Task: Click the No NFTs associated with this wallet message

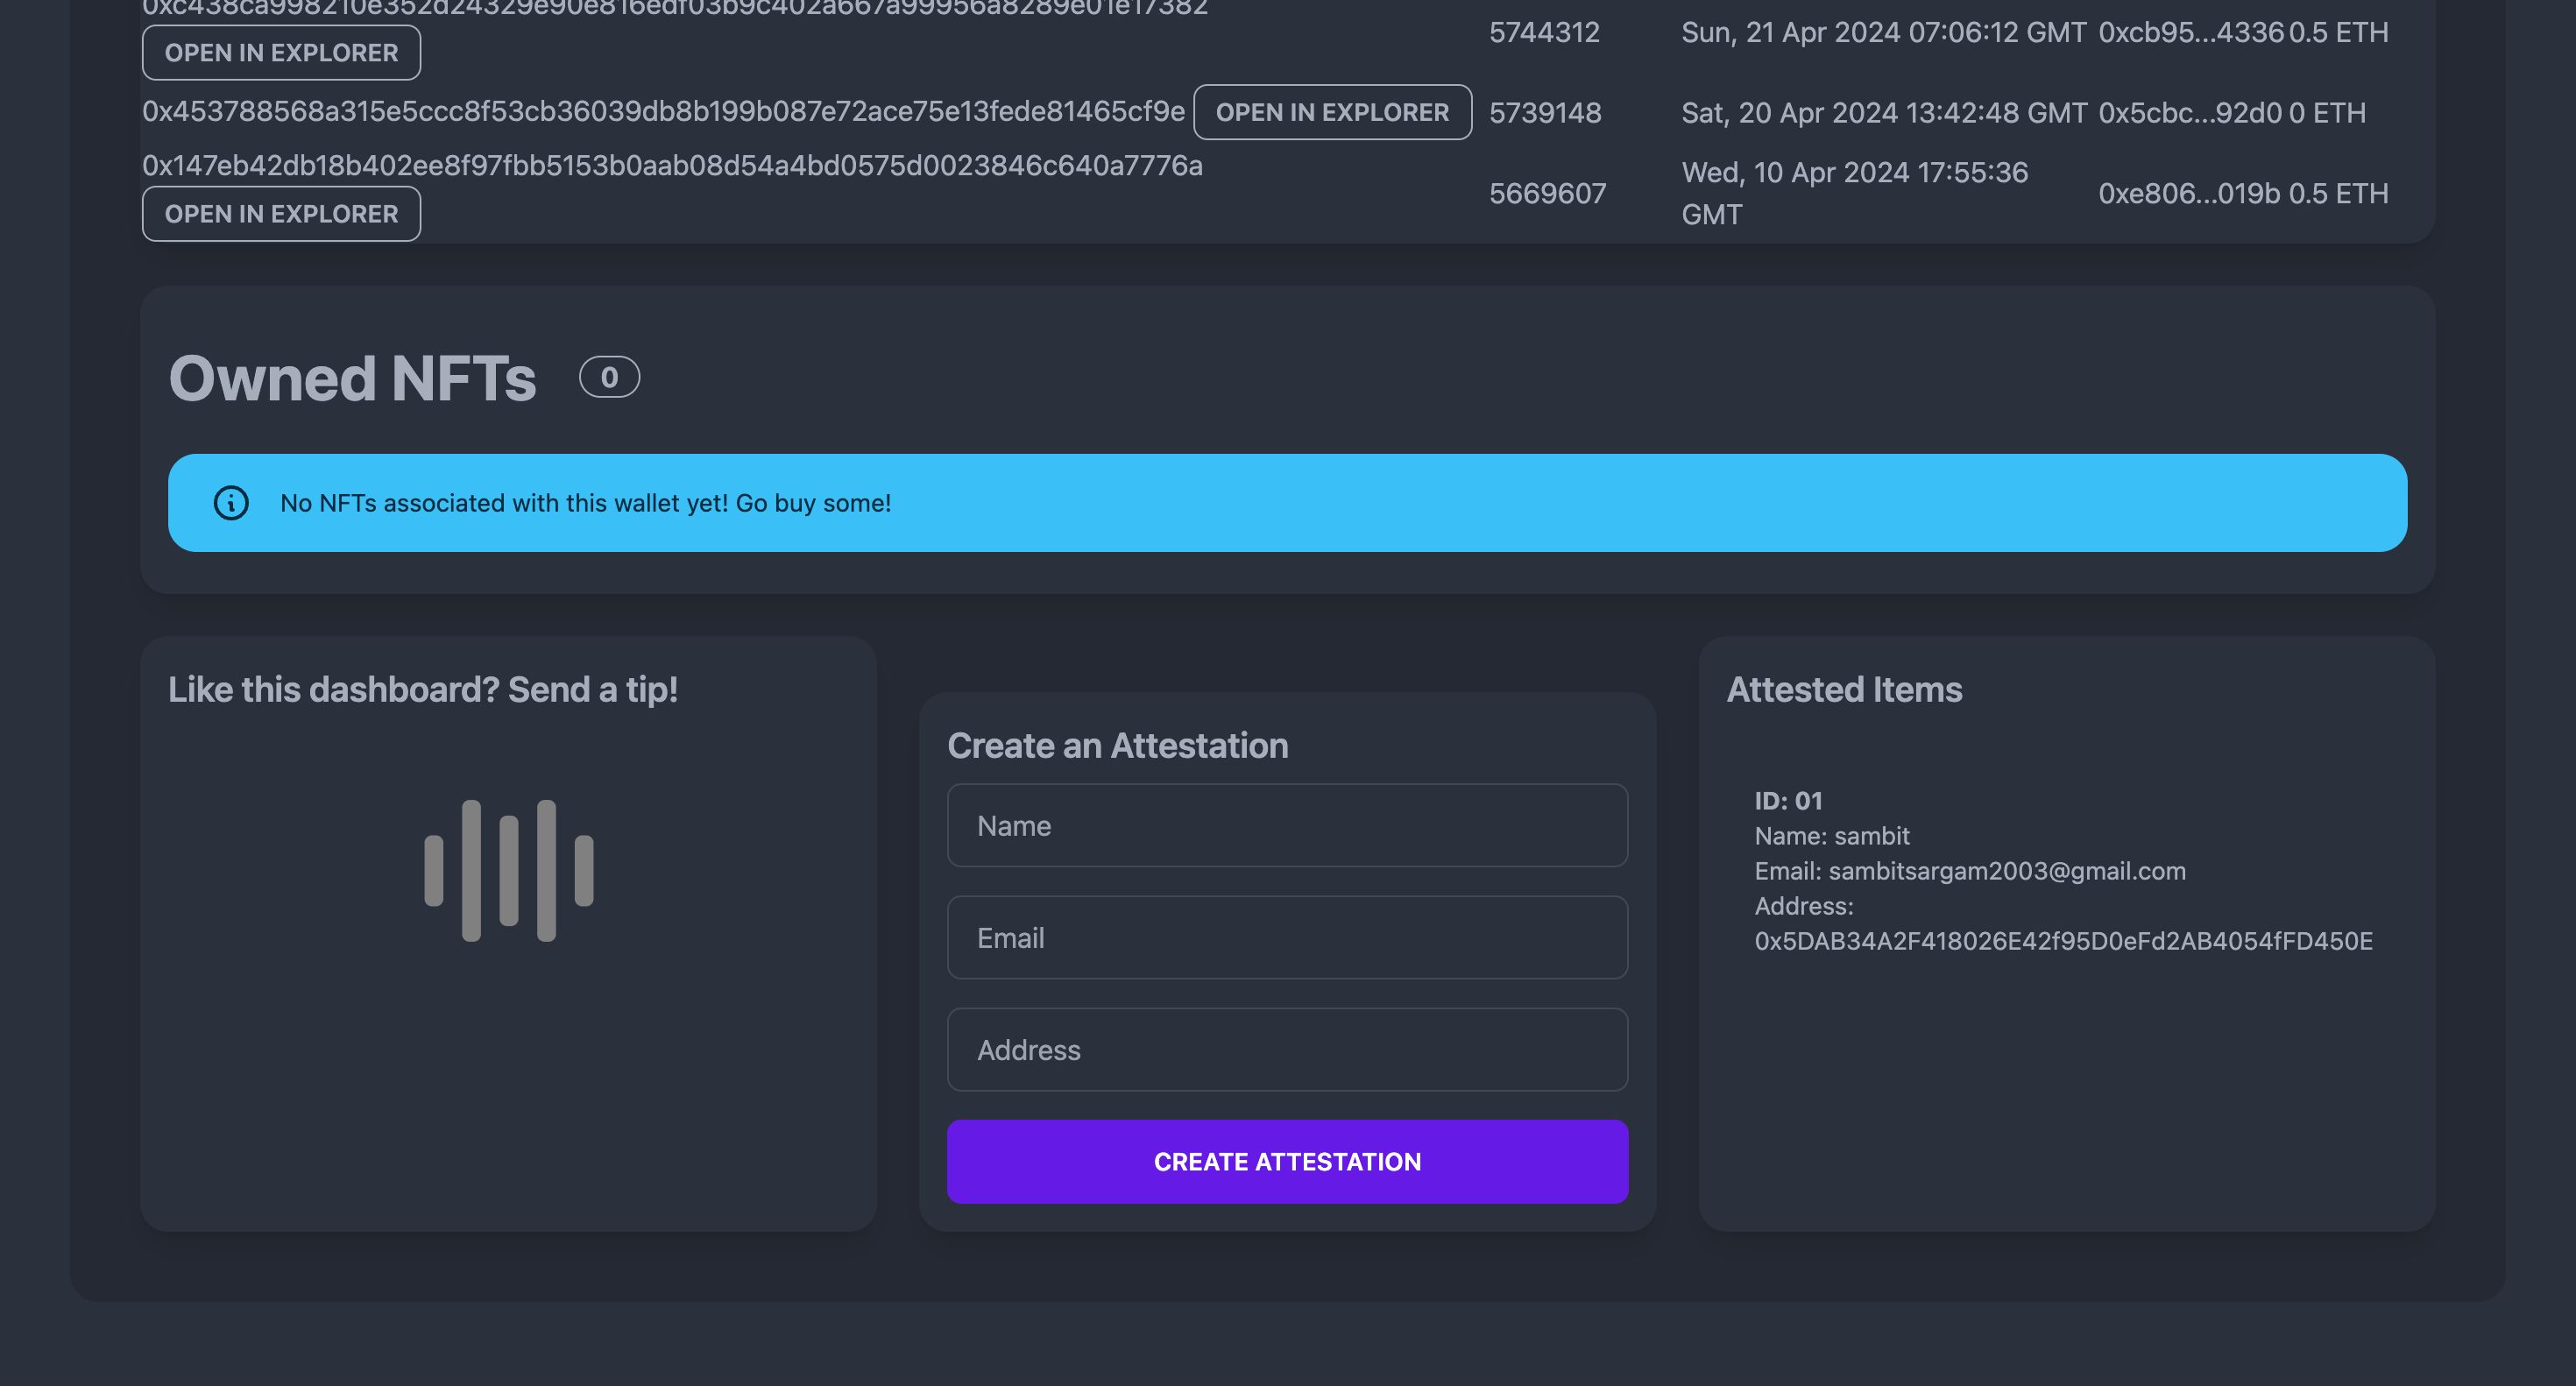Action: [585, 503]
